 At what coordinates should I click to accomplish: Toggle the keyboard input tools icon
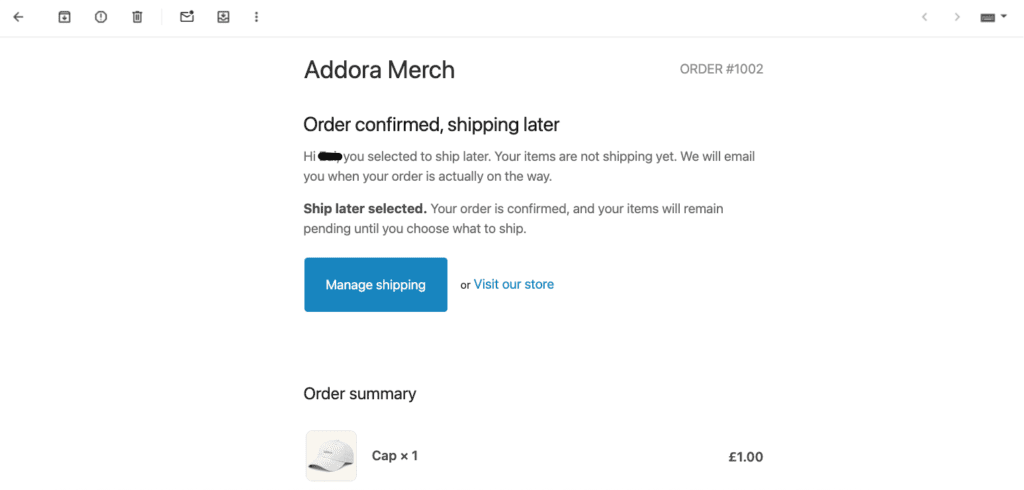click(x=988, y=17)
